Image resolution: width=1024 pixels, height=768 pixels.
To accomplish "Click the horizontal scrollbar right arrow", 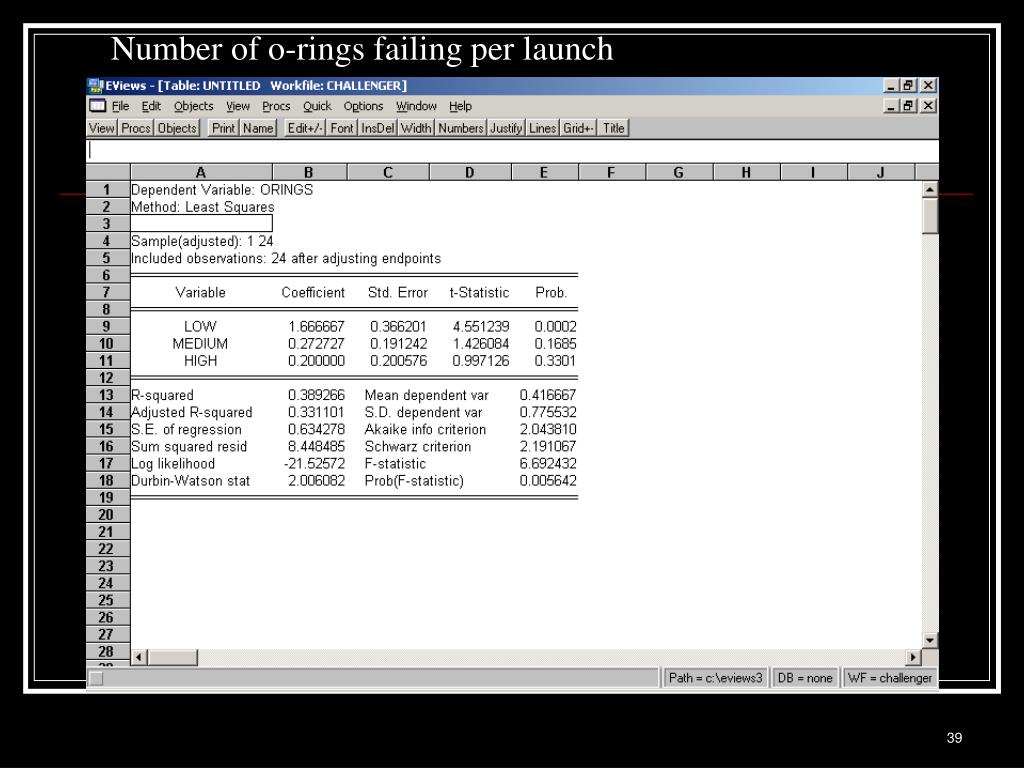I will pyautogui.click(x=913, y=657).
